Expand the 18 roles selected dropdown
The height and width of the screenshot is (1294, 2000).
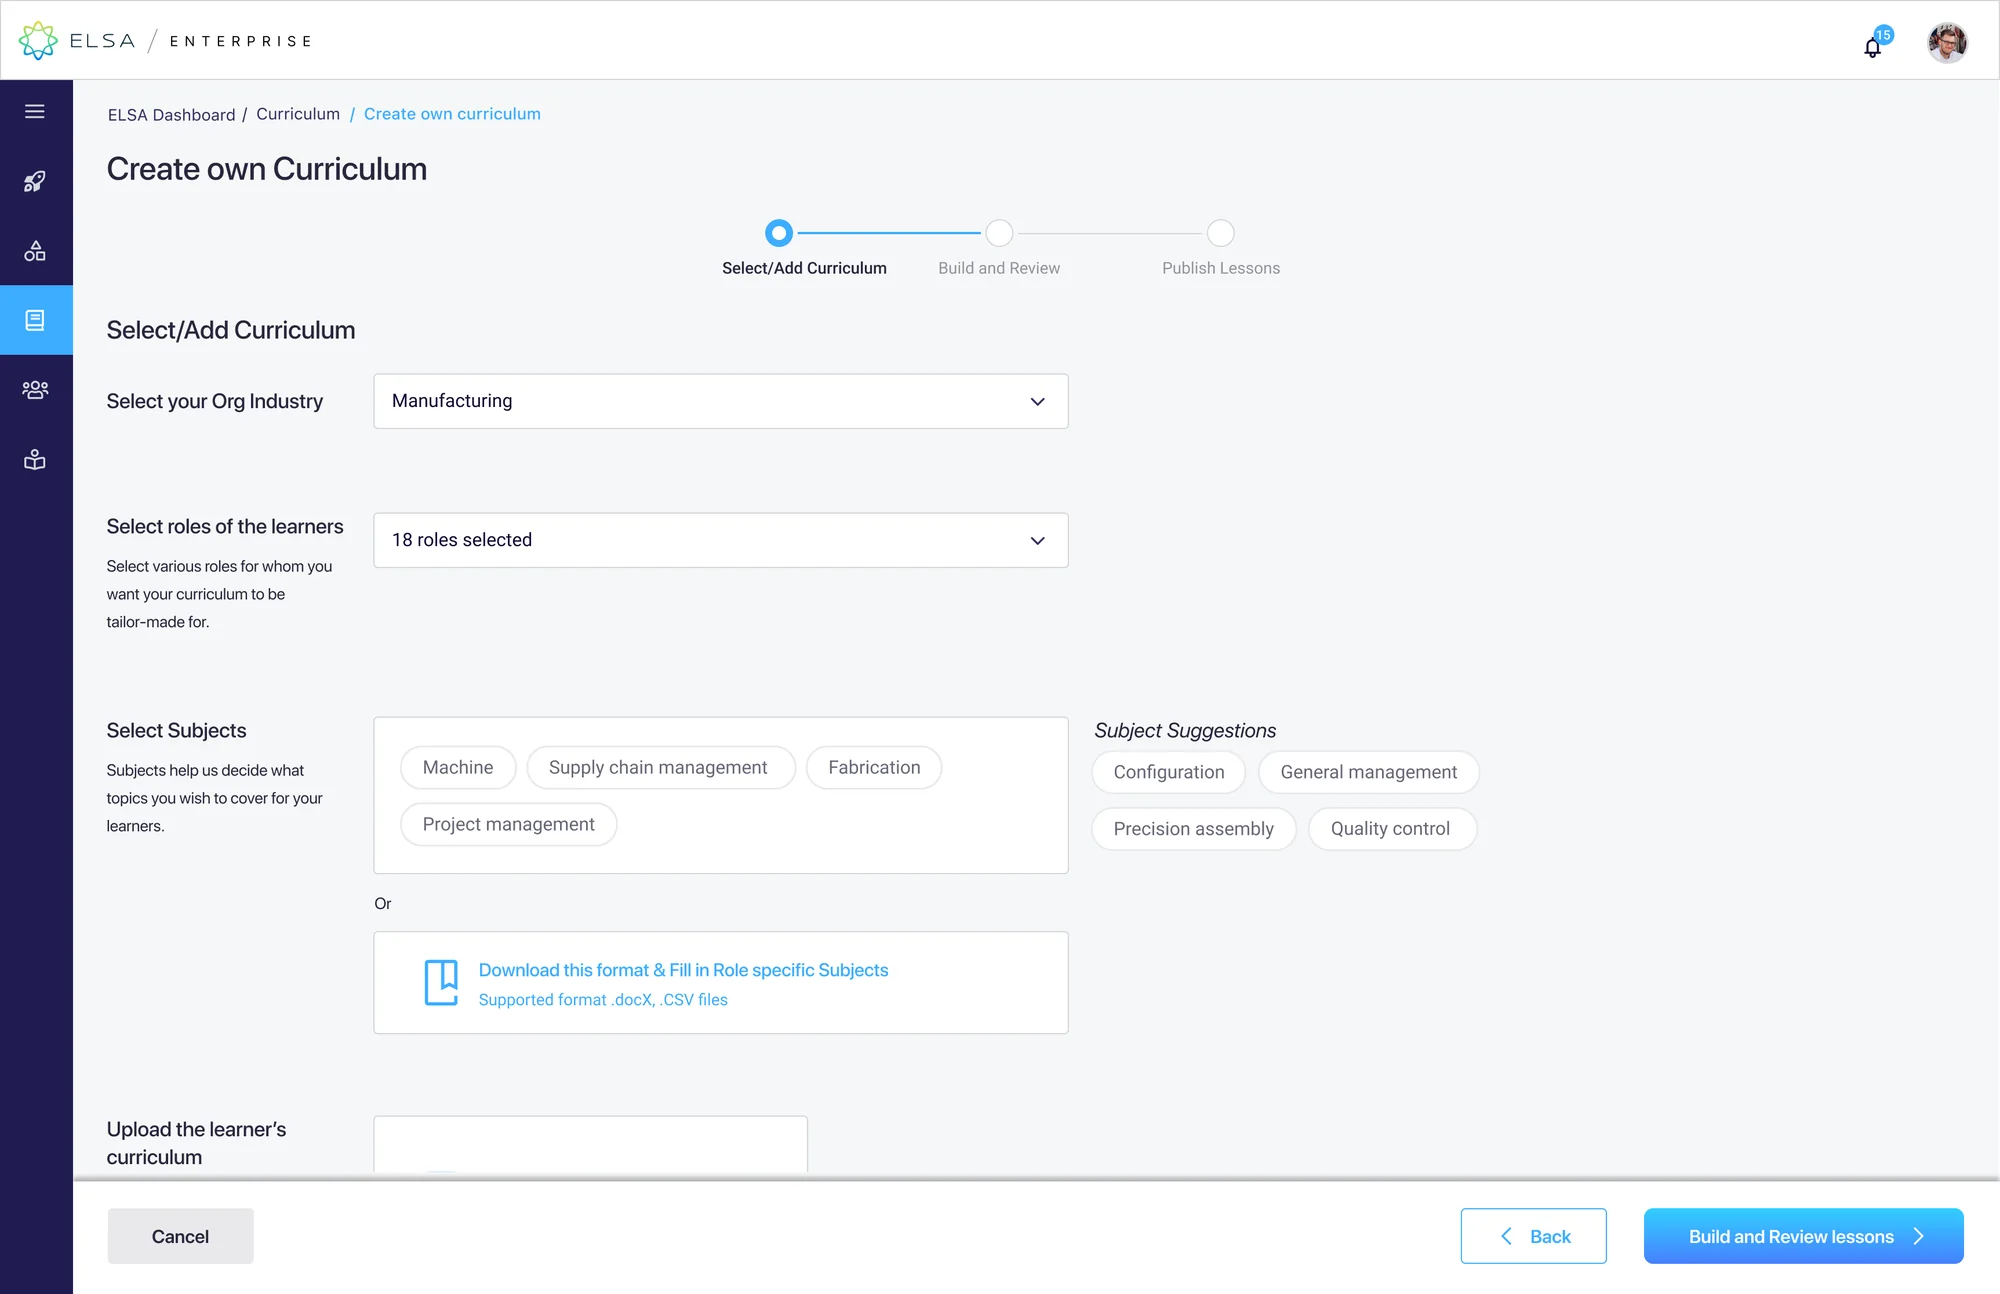pyautogui.click(x=720, y=540)
